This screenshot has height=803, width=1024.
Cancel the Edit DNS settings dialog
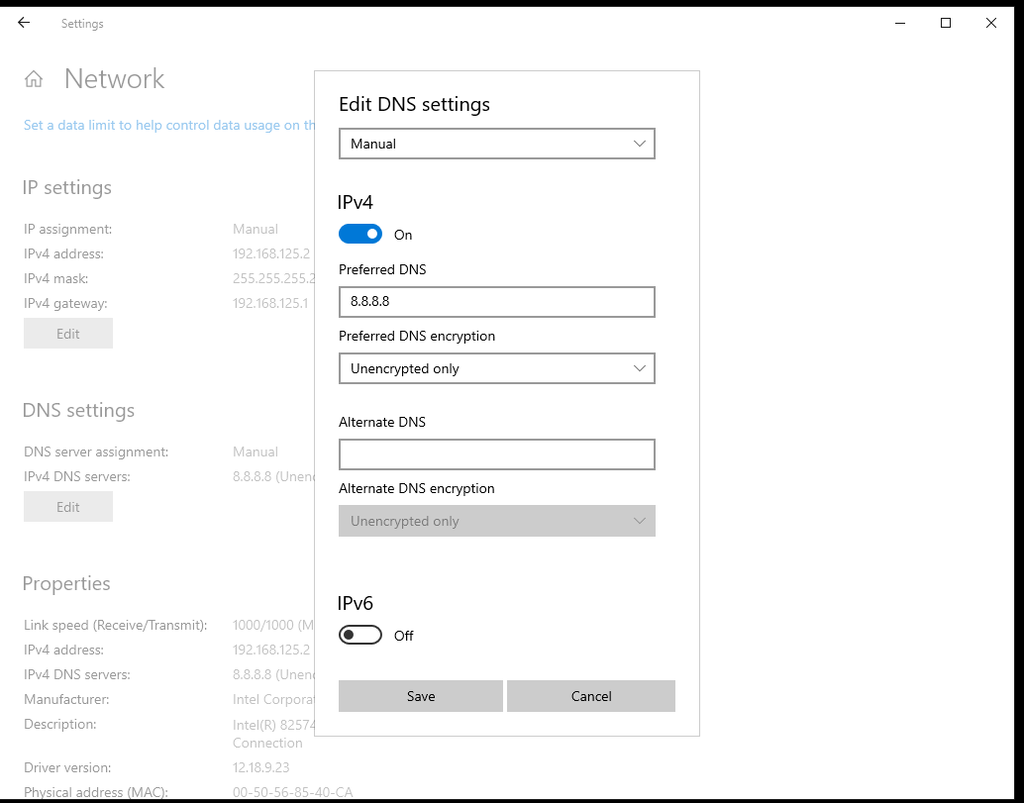(x=591, y=696)
